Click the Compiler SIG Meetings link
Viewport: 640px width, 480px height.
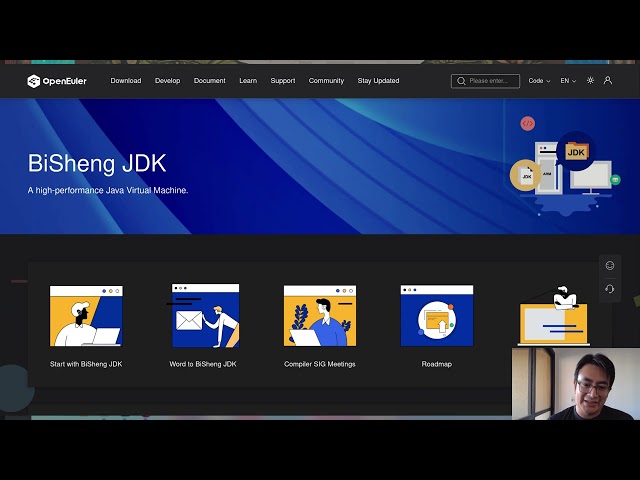320,364
